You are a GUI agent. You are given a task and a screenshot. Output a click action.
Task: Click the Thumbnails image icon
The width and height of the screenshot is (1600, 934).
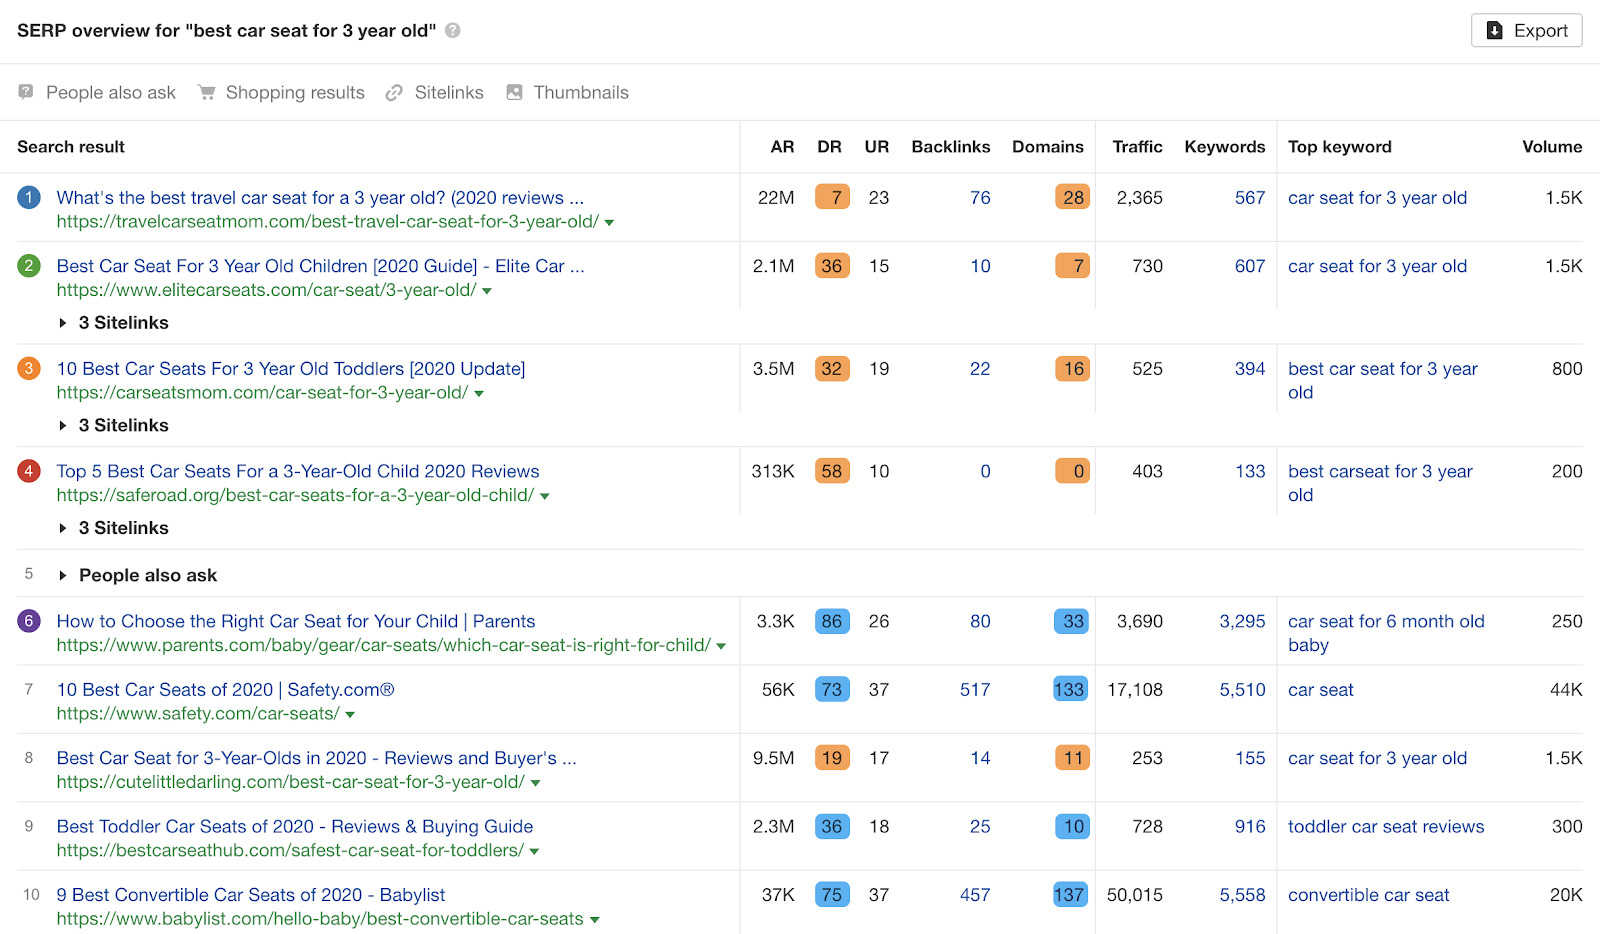(514, 92)
